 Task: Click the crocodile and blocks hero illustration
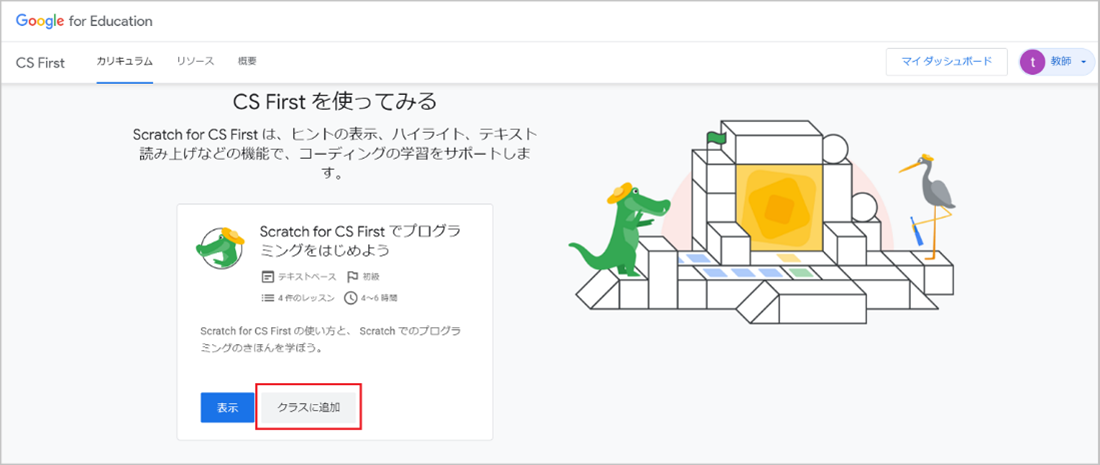762,221
